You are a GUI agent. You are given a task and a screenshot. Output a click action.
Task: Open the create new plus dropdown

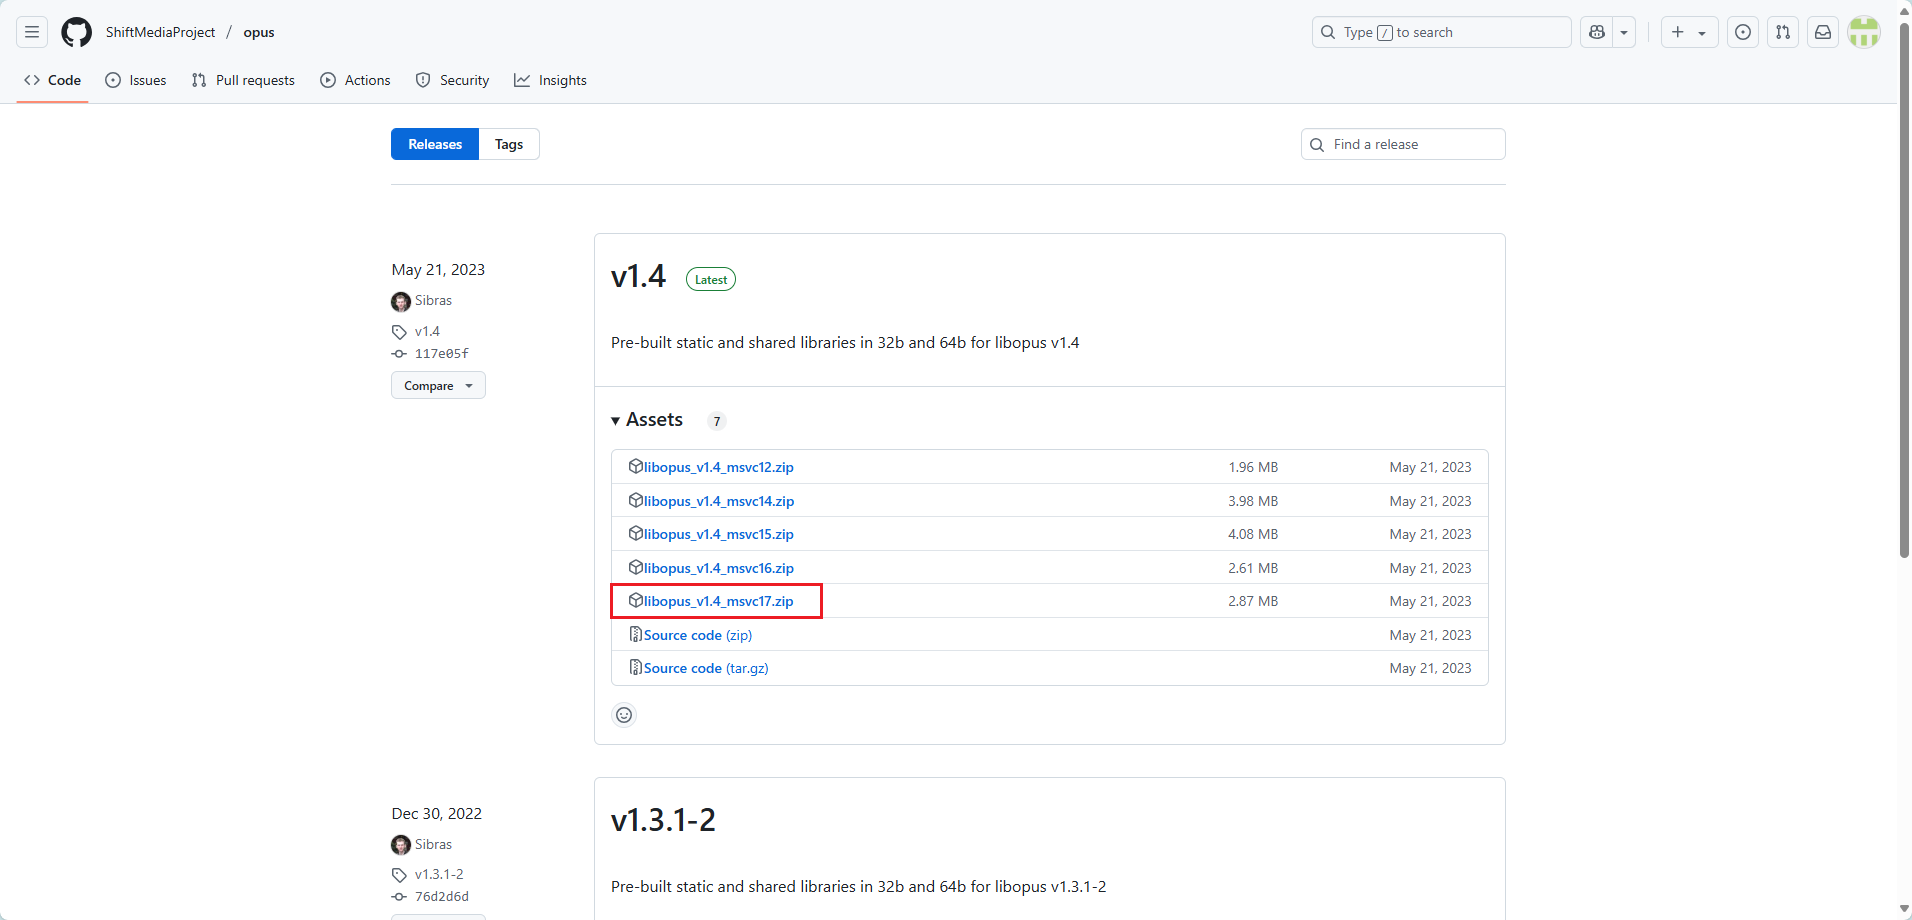pos(1689,32)
